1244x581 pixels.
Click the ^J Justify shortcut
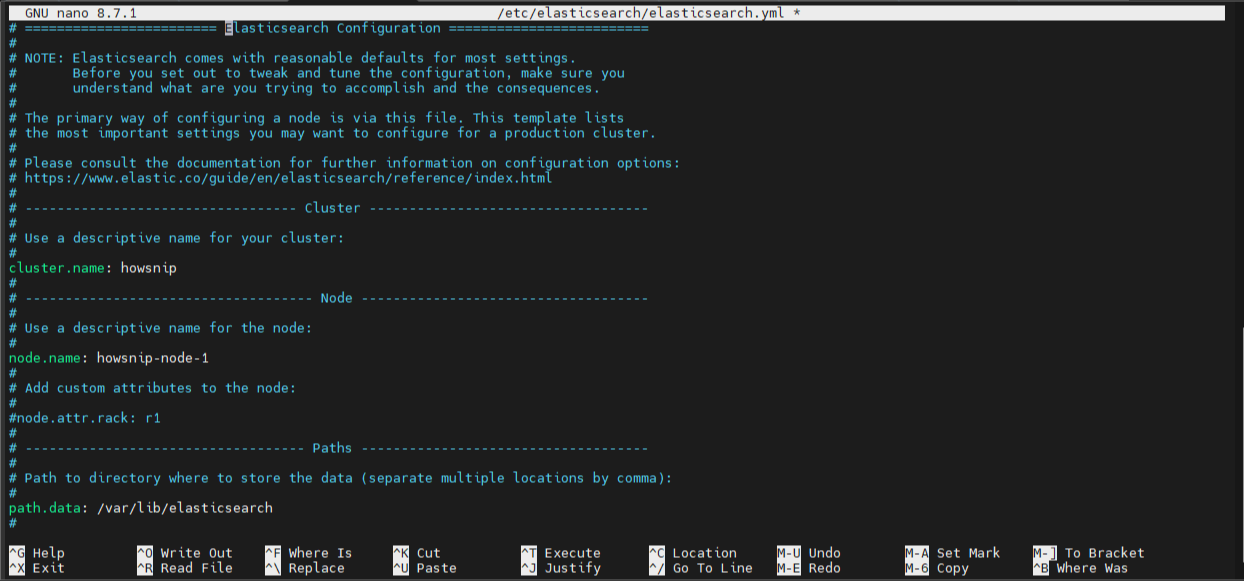pos(561,568)
